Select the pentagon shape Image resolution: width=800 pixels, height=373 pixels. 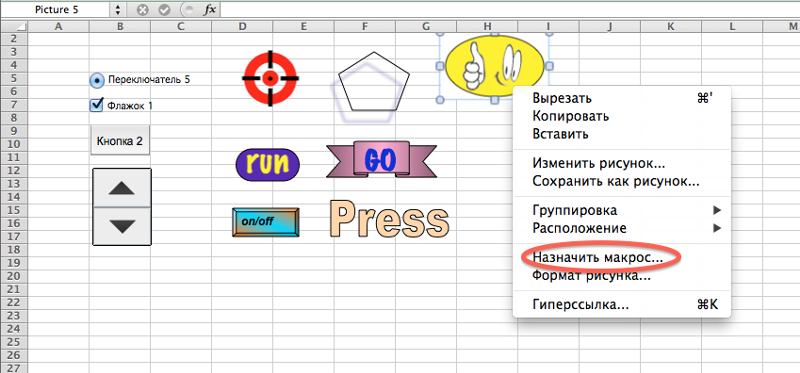[x=374, y=81]
